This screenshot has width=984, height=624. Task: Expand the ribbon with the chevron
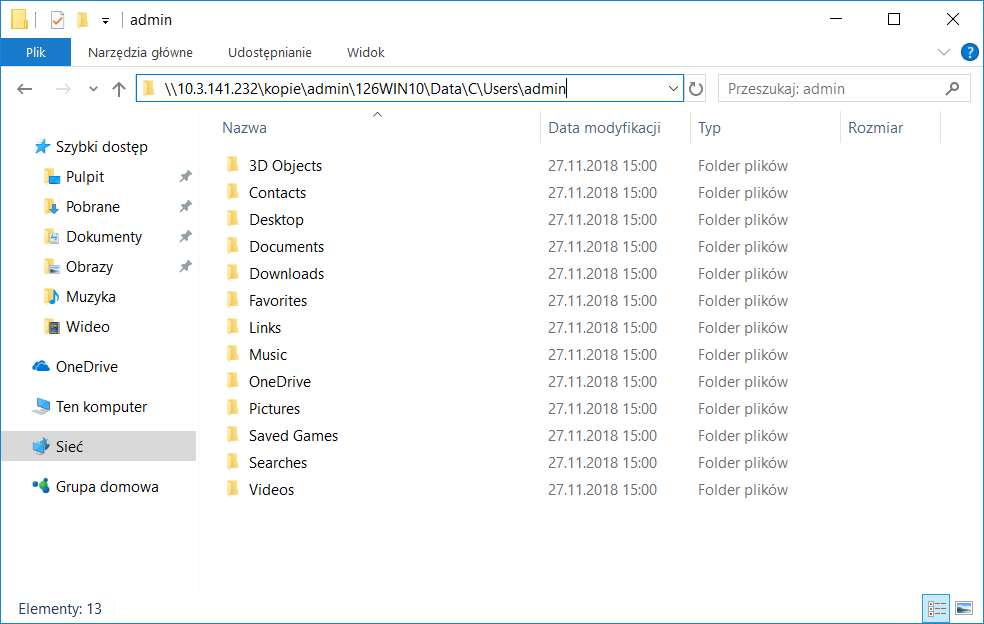[x=943, y=52]
